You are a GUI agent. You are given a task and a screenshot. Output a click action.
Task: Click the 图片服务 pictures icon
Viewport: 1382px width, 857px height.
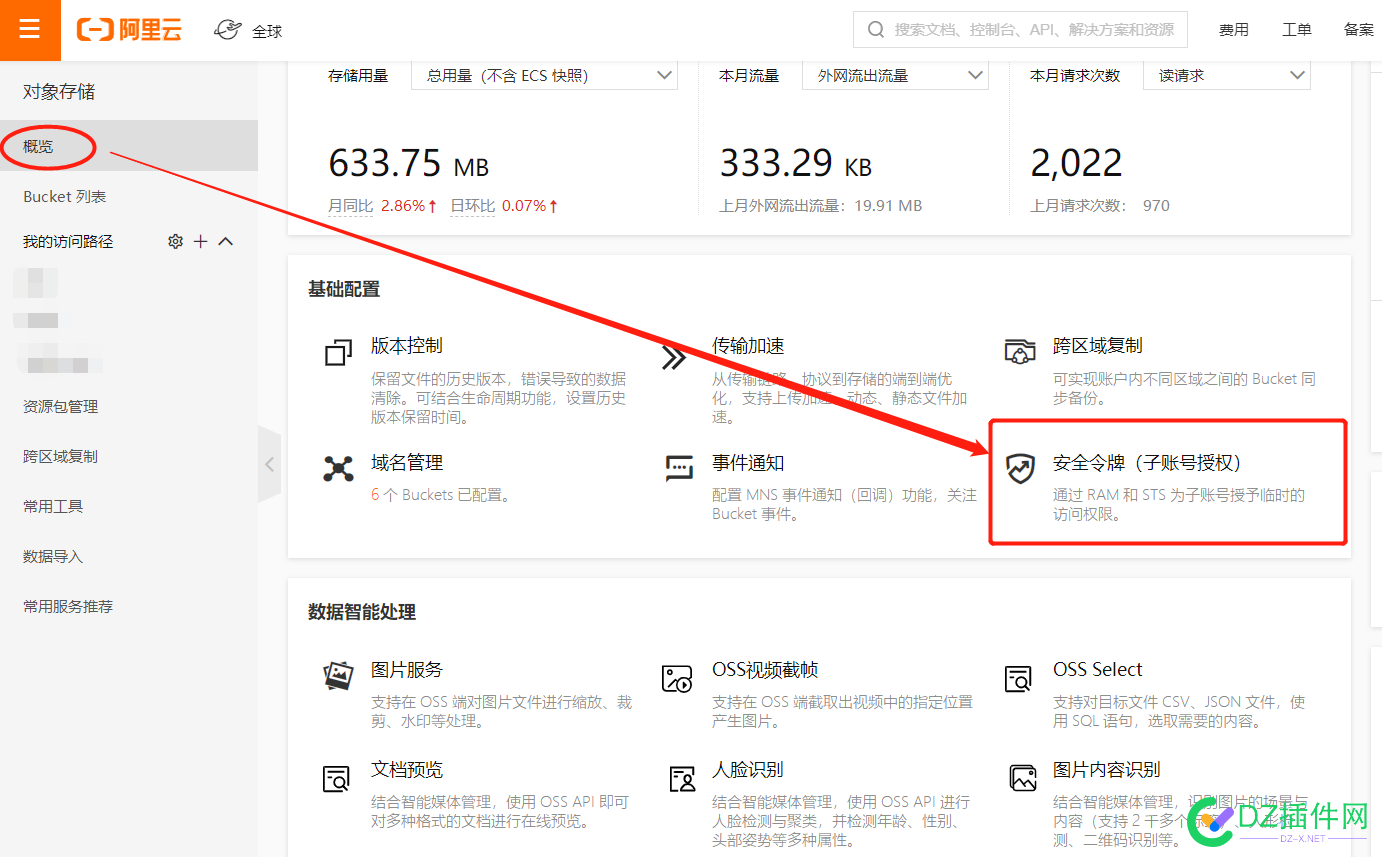[339, 676]
